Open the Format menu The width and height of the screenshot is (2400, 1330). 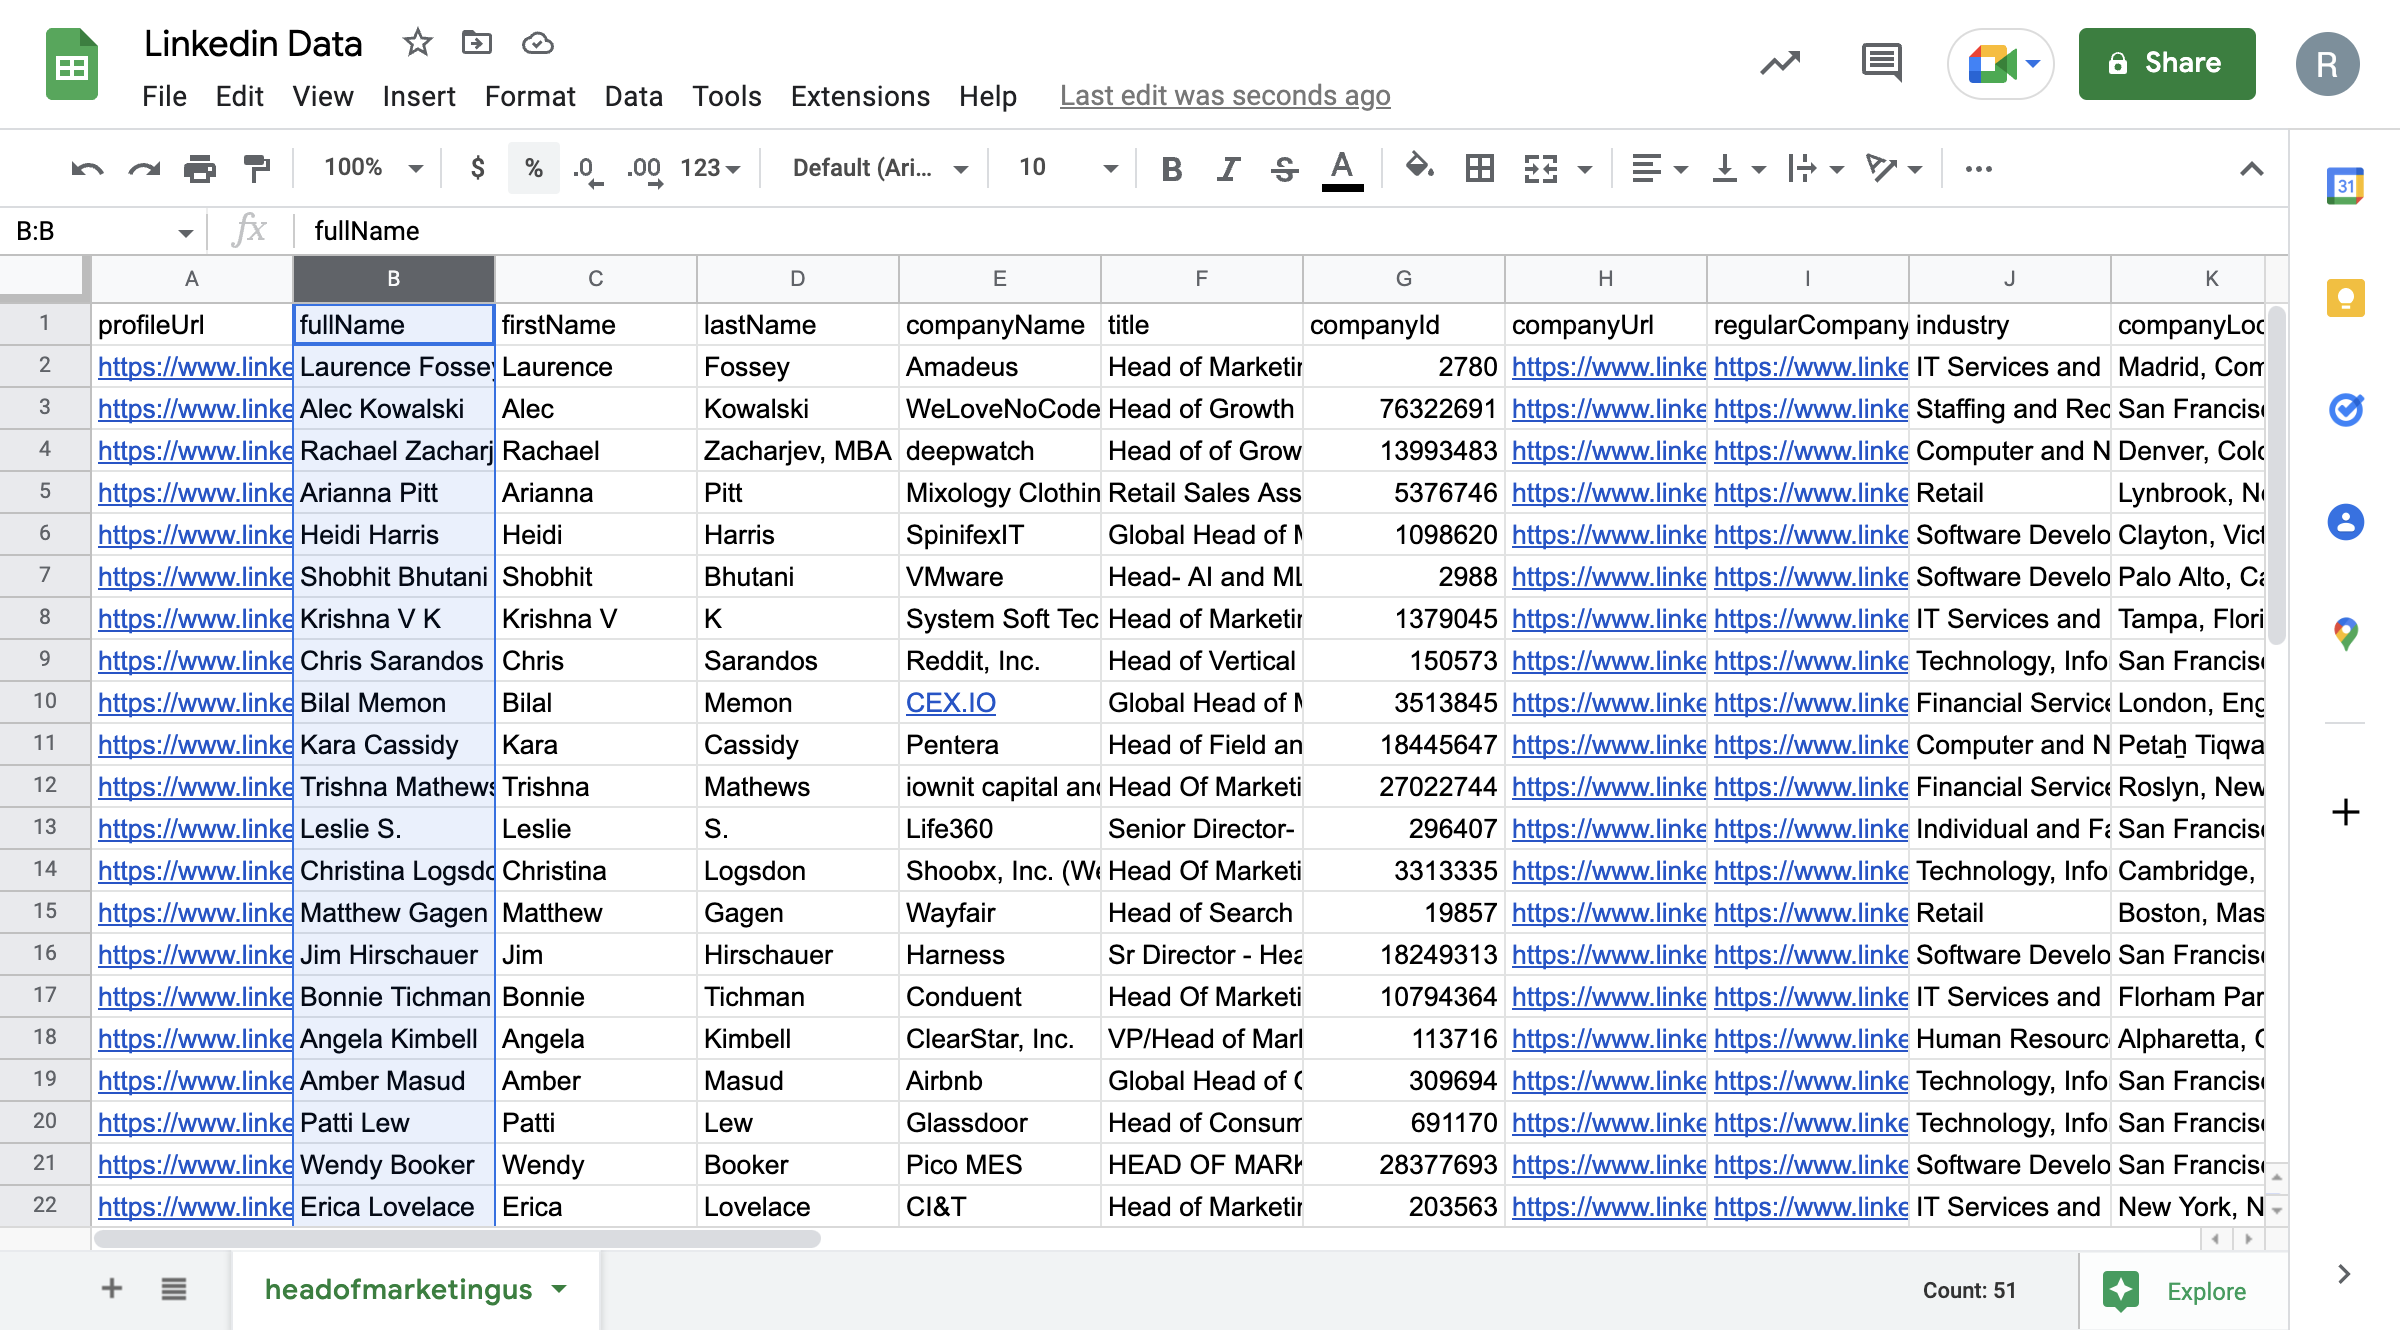click(529, 96)
